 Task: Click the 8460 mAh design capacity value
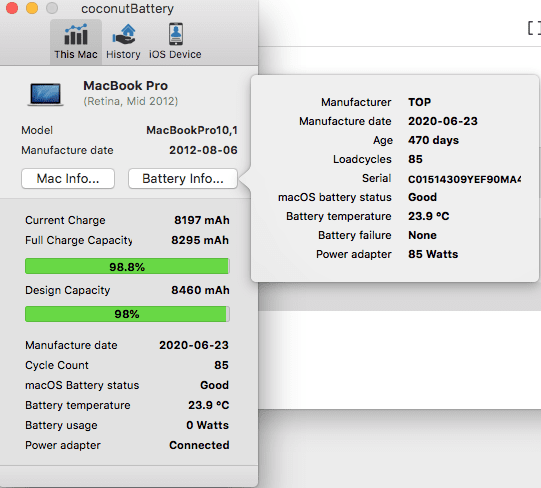tap(200, 290)
